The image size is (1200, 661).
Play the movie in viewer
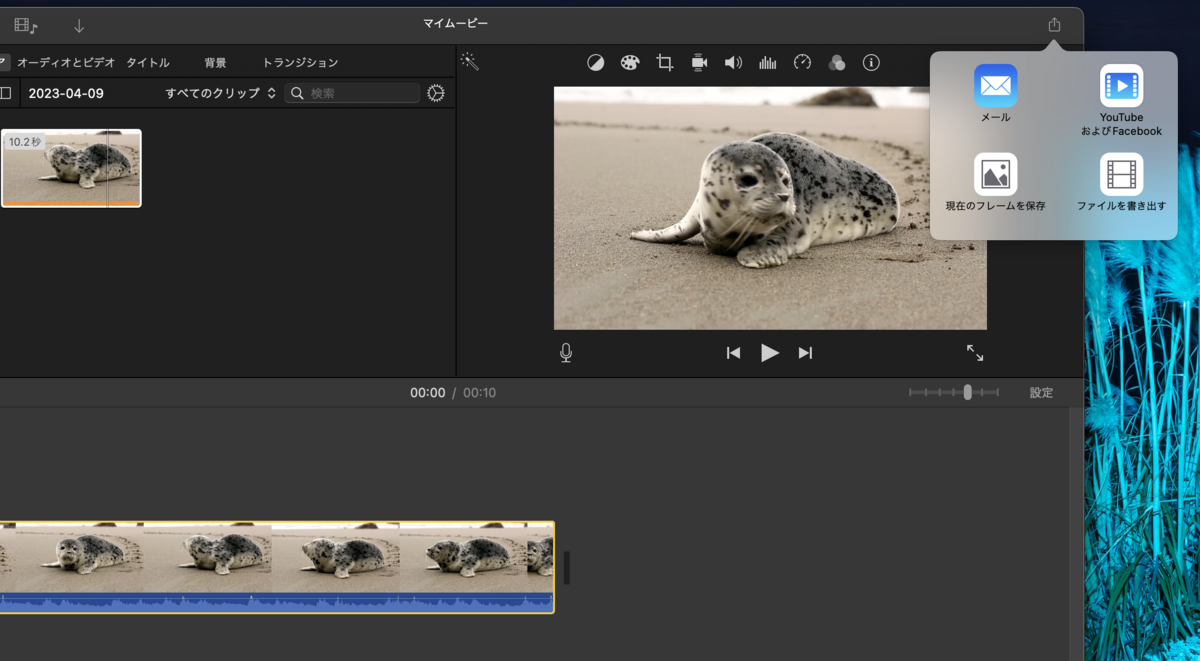point(769,353)
